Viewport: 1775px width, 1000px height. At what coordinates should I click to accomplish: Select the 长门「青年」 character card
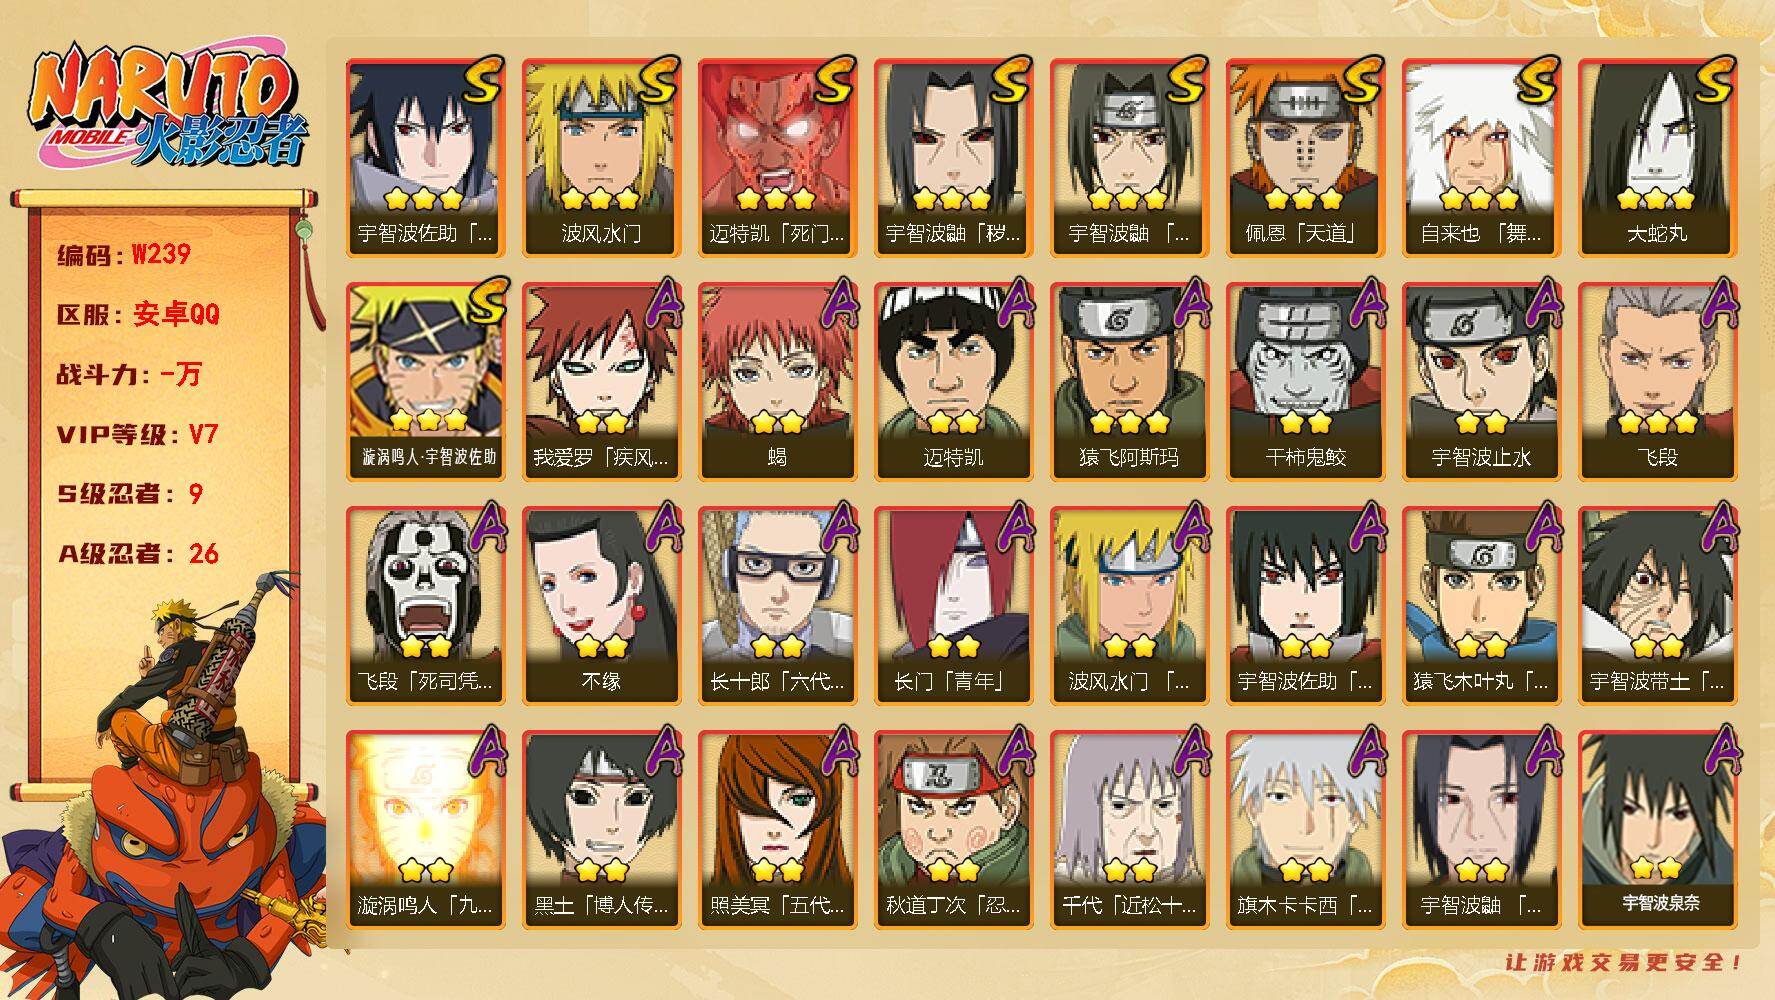pyautogui.click(x=953, y=606)
